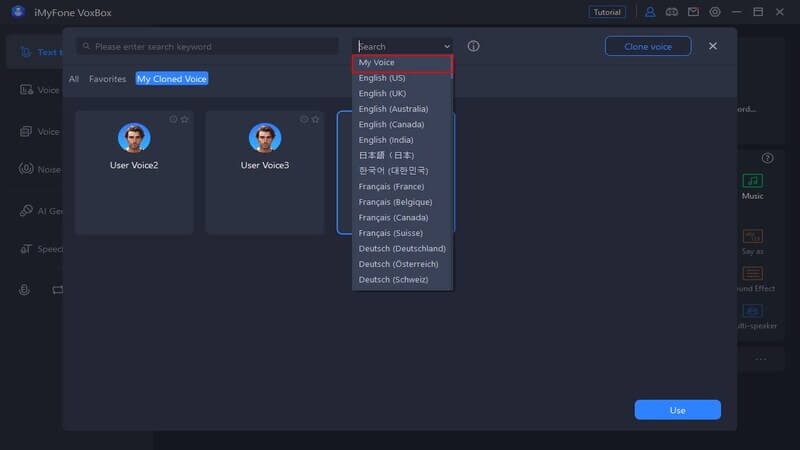Close the voice selection dialog
The height and width of the screenshot is (450, 800).
[x=713, y=46]
